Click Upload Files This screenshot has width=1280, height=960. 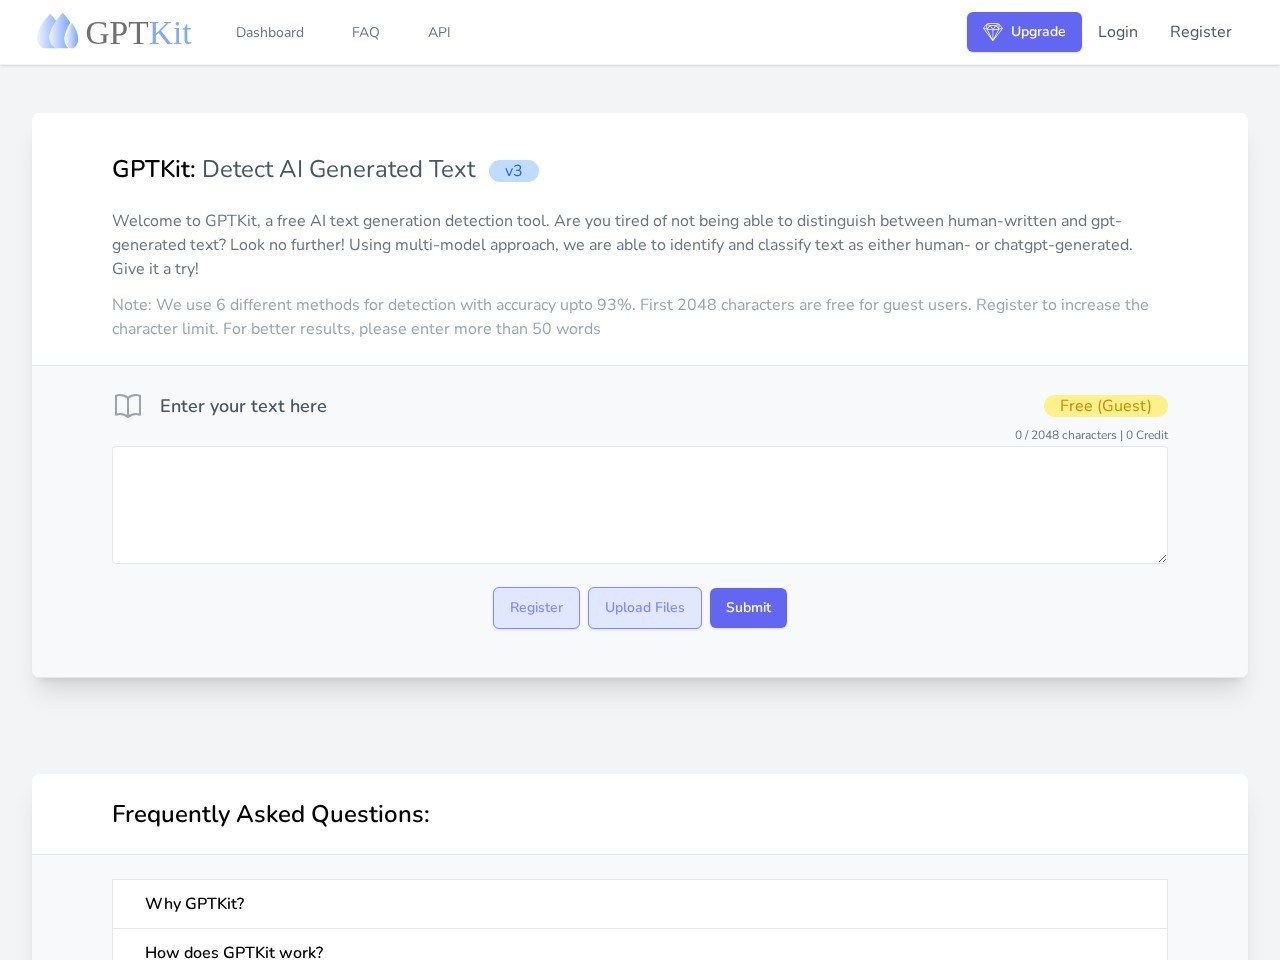[644, 607]
